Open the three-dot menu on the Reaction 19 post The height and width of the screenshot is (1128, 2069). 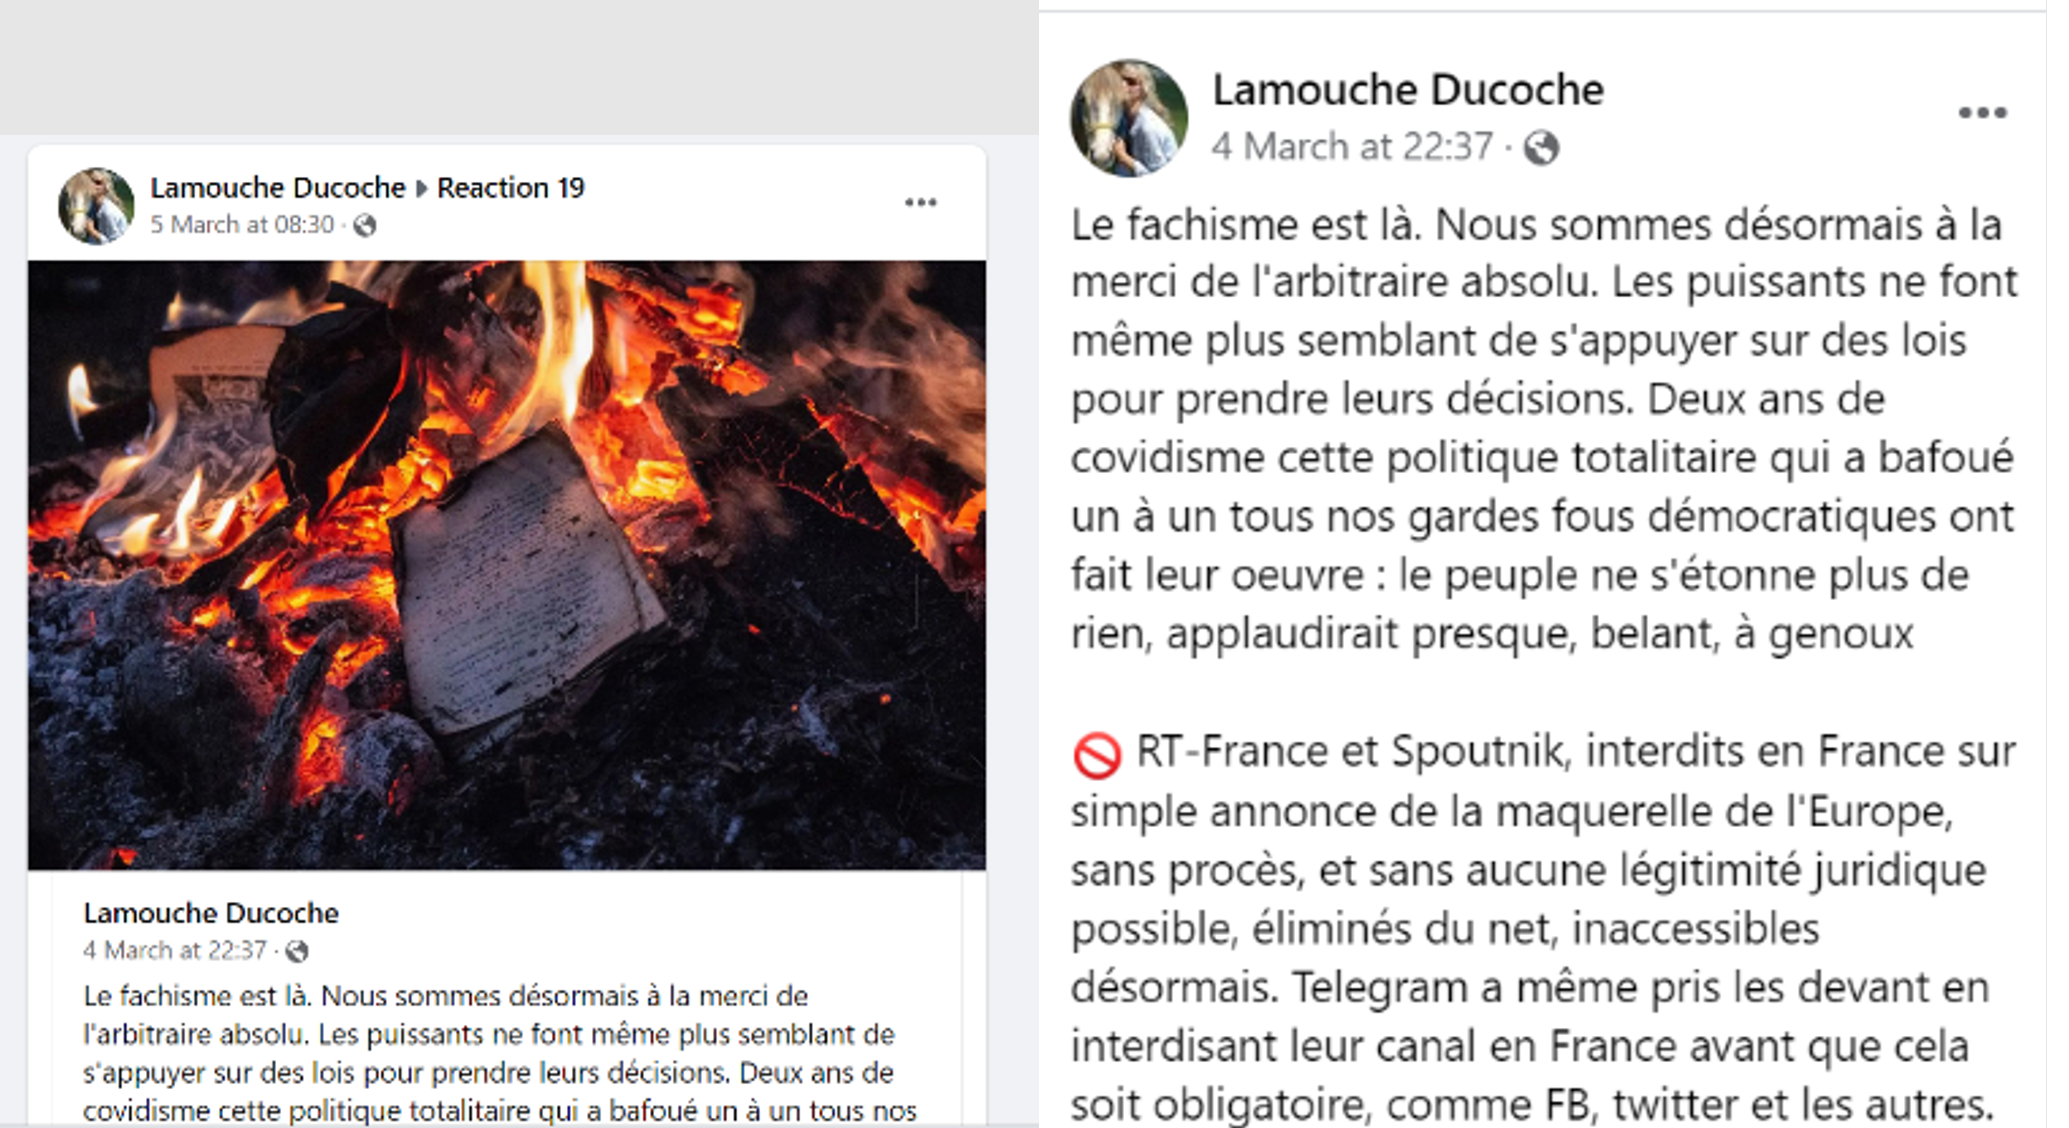pos(920,203)
